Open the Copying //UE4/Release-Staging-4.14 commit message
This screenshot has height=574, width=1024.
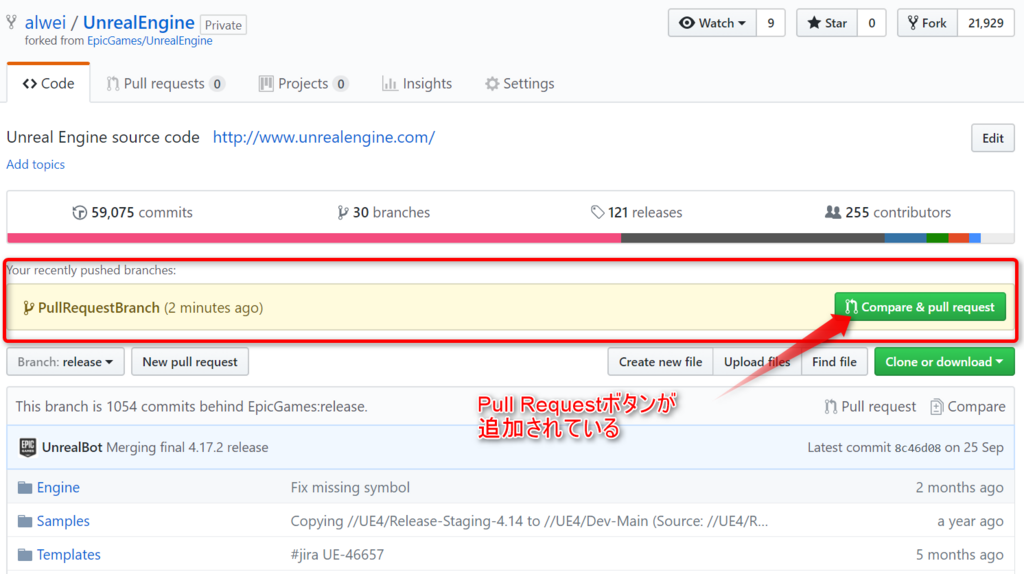point(529,521)
